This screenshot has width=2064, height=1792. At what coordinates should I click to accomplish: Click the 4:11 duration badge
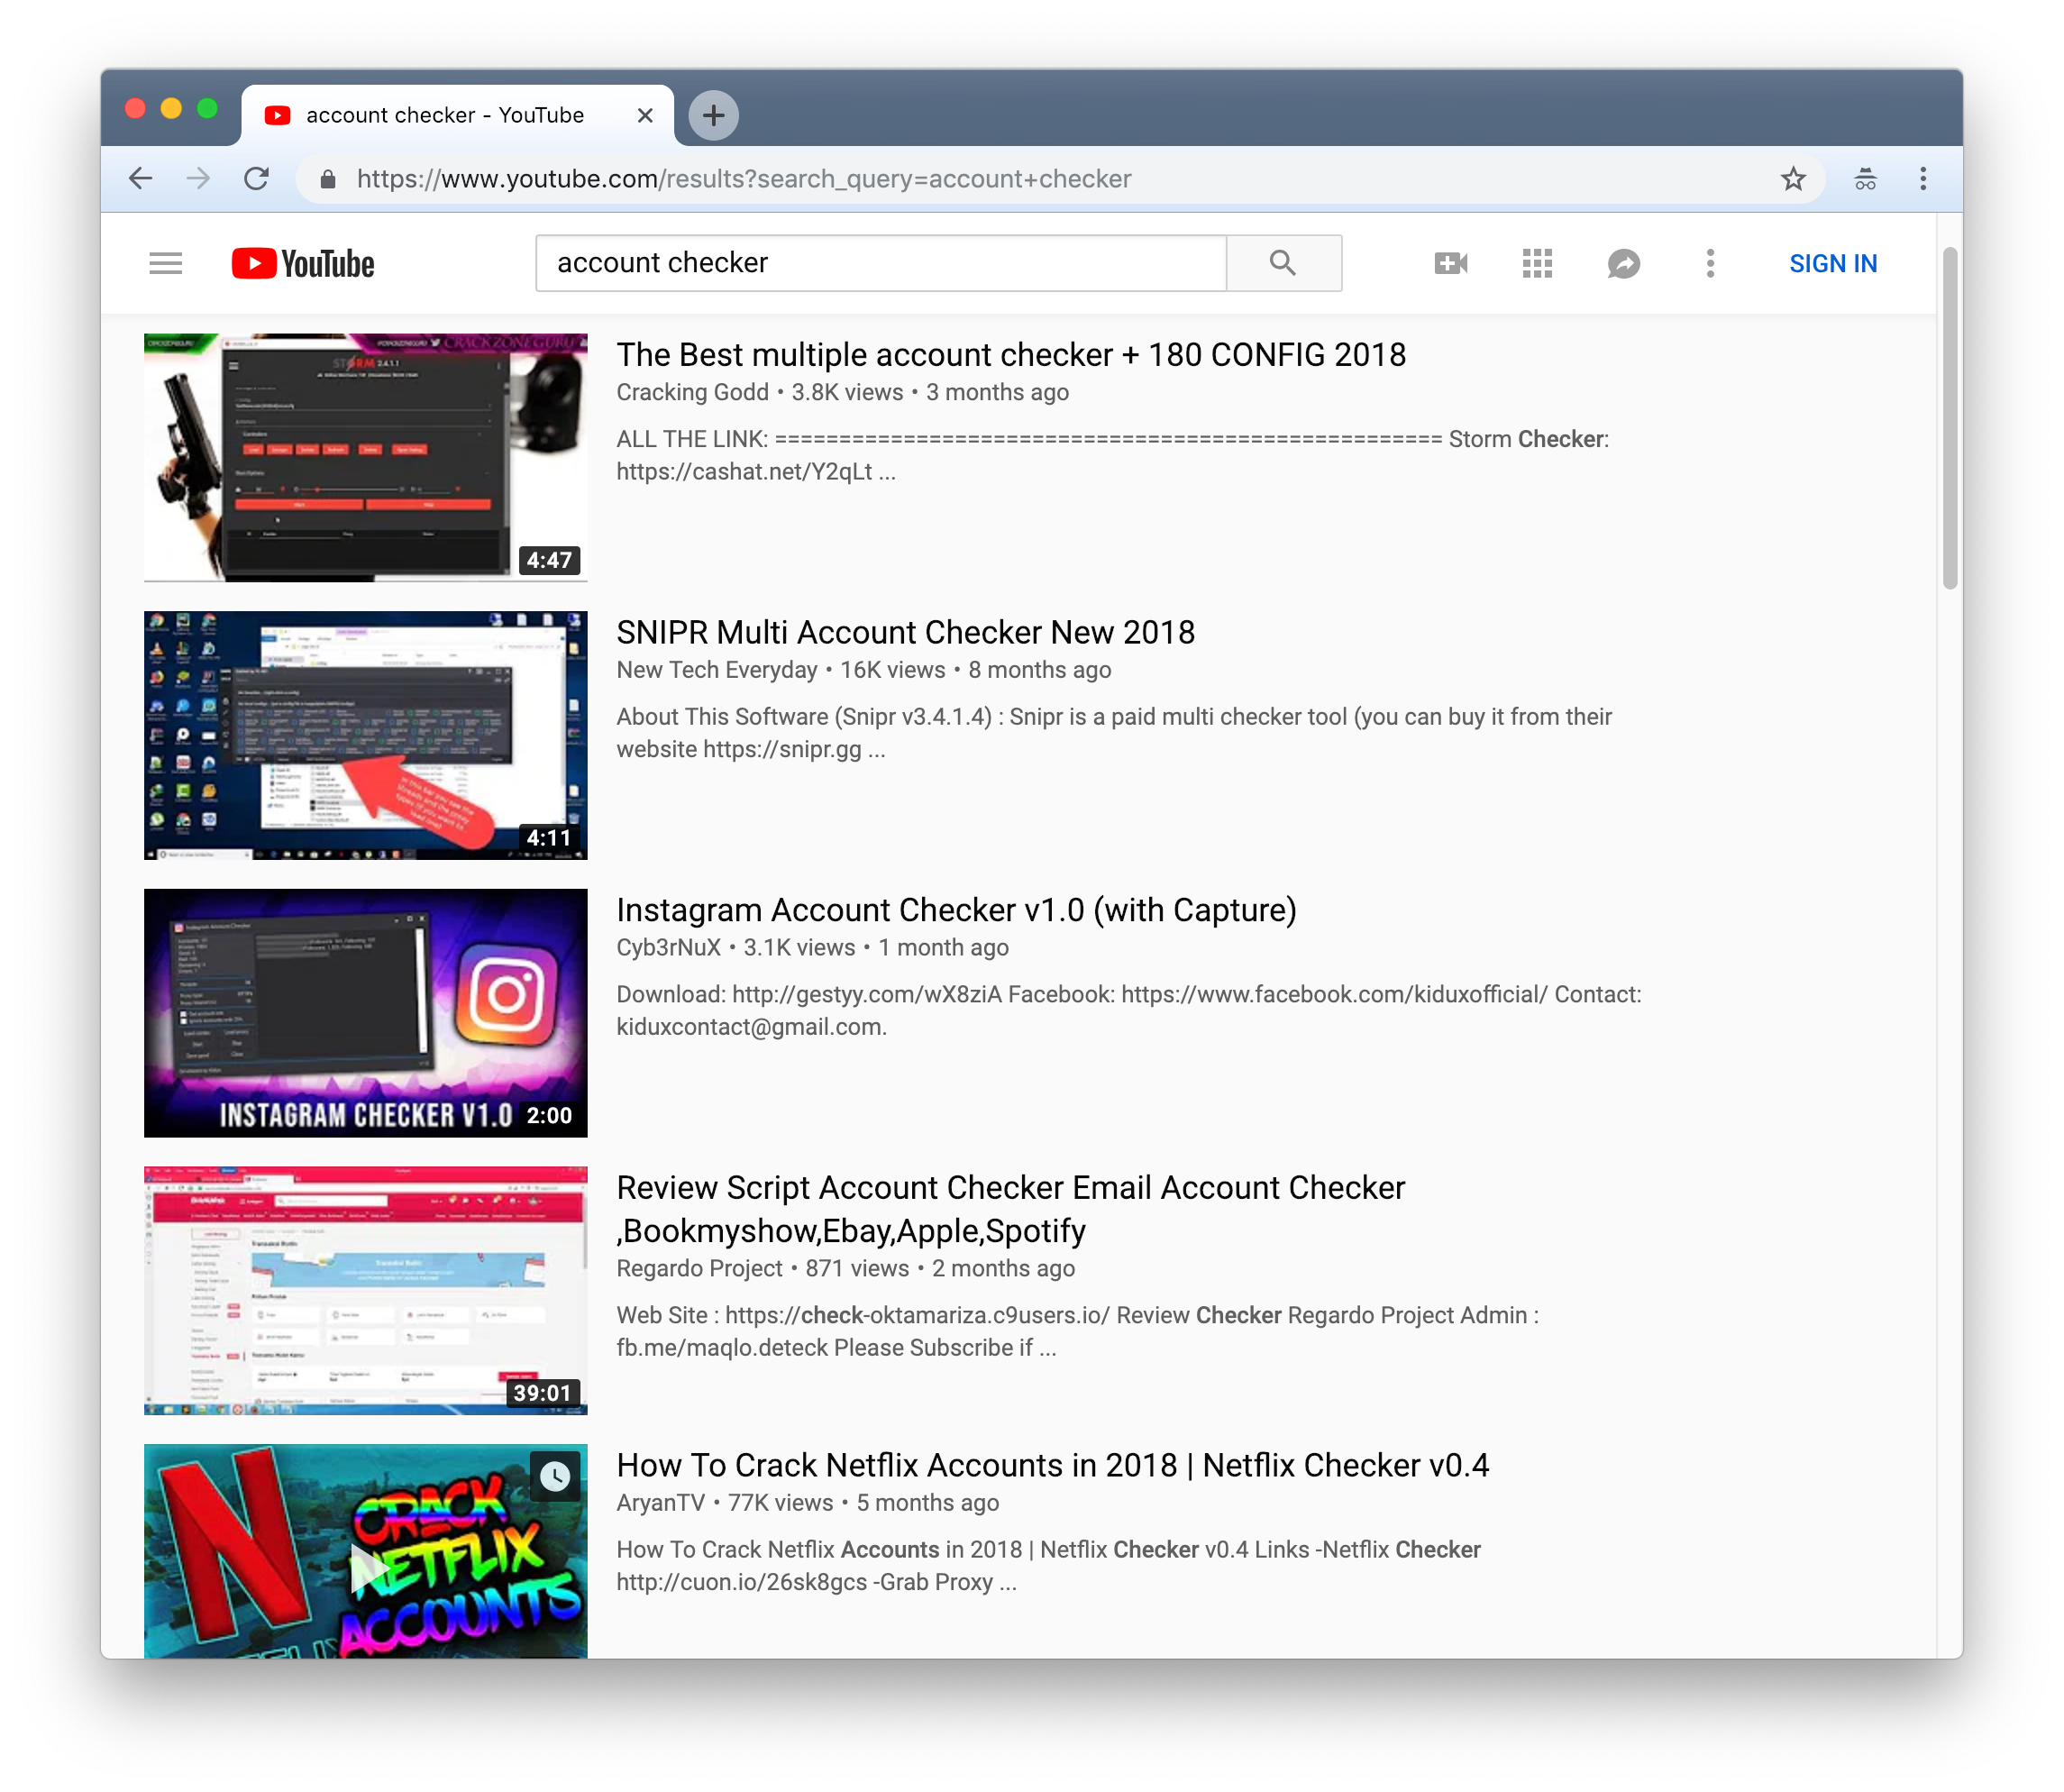tap(549, 838)
